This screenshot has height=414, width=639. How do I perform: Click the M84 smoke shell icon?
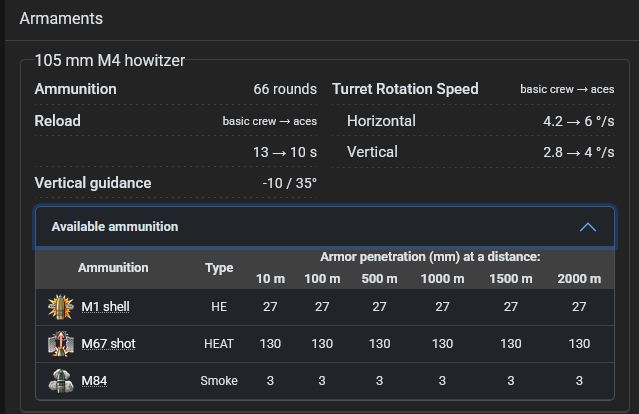[x=61, y=380]
